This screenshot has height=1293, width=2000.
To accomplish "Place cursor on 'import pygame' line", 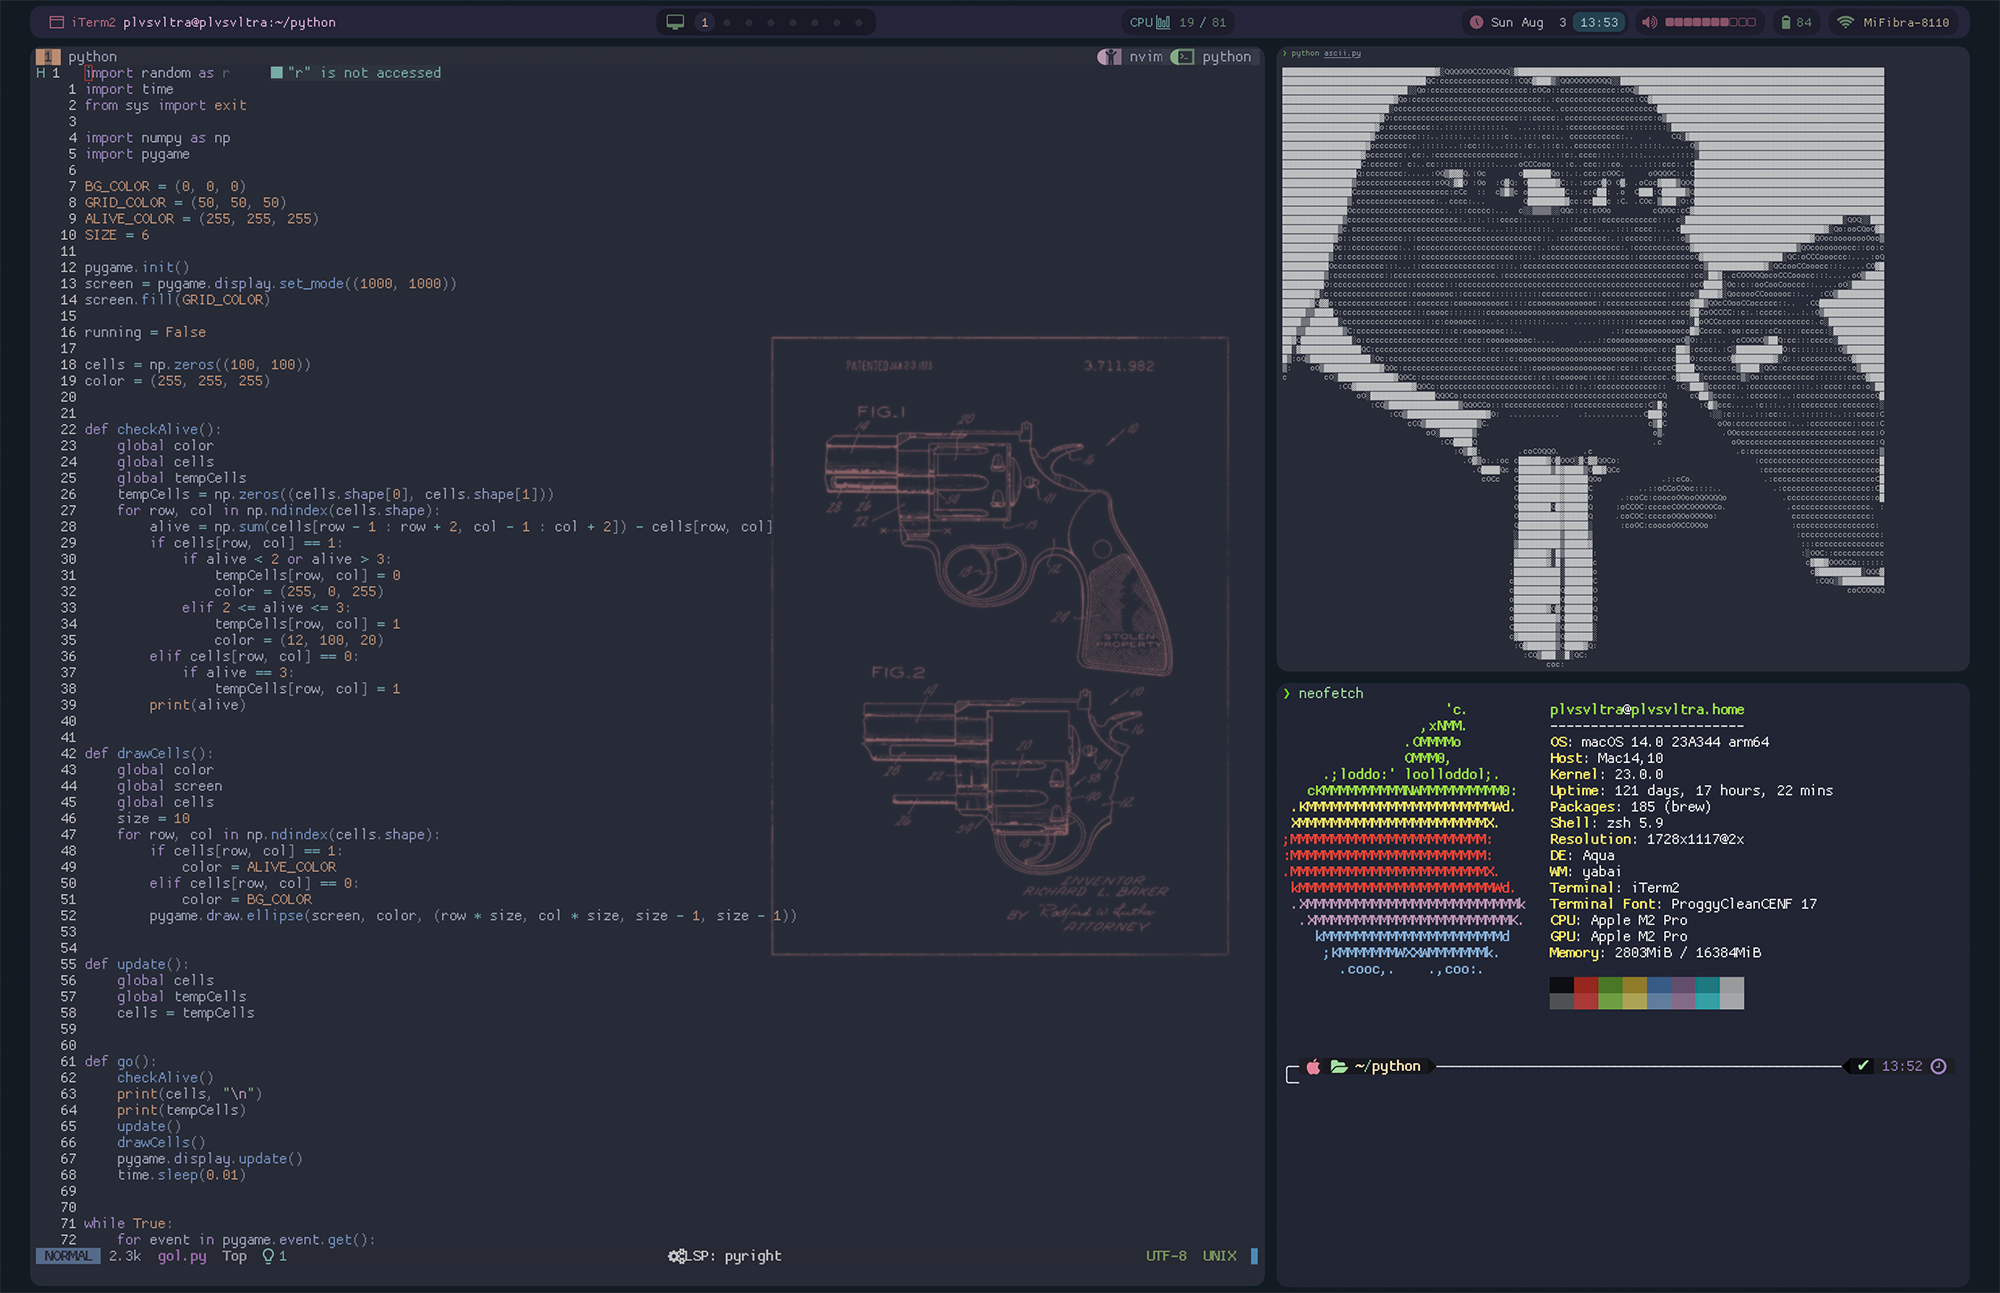I will [137, 154].
